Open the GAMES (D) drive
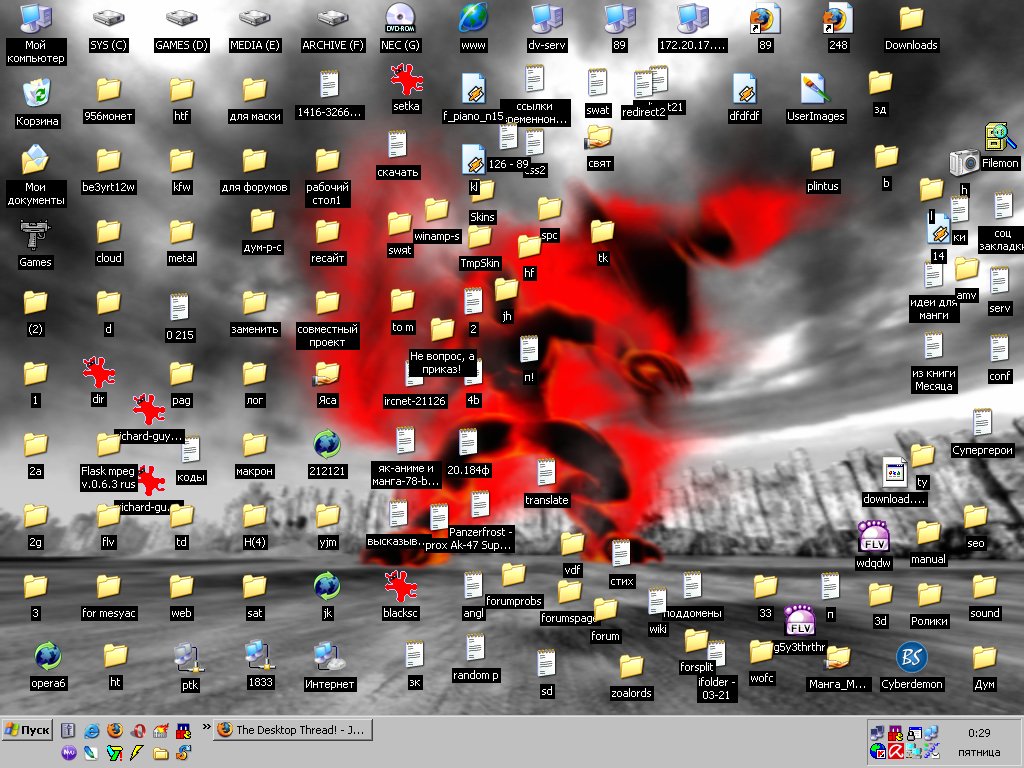 pyautogui.click(x=182, y=29)
